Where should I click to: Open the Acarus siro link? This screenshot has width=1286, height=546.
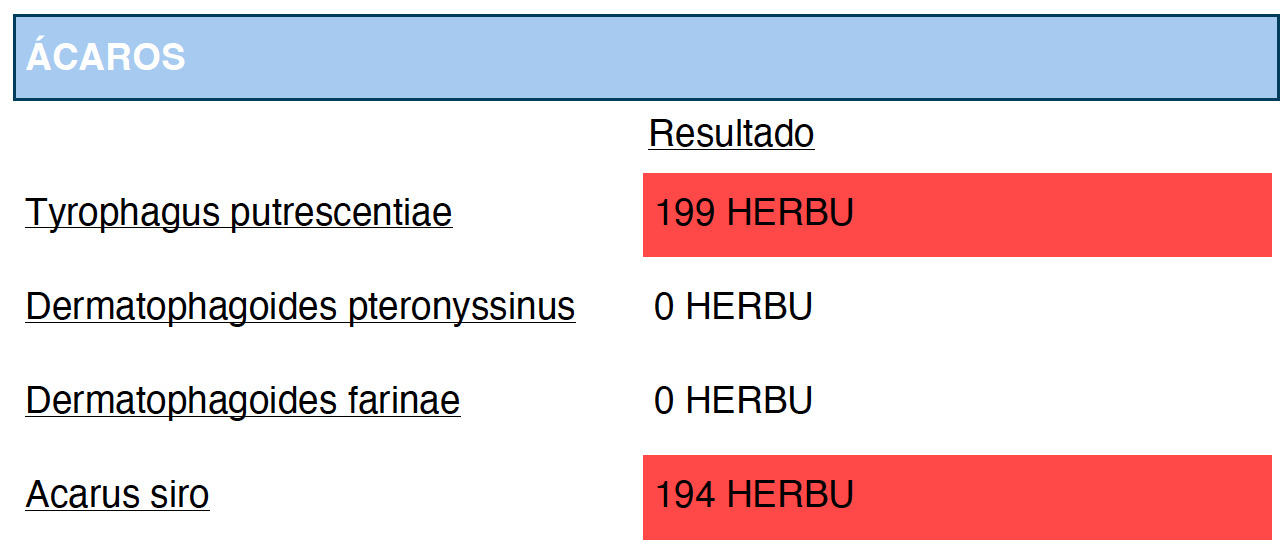[x=117, y=495]
